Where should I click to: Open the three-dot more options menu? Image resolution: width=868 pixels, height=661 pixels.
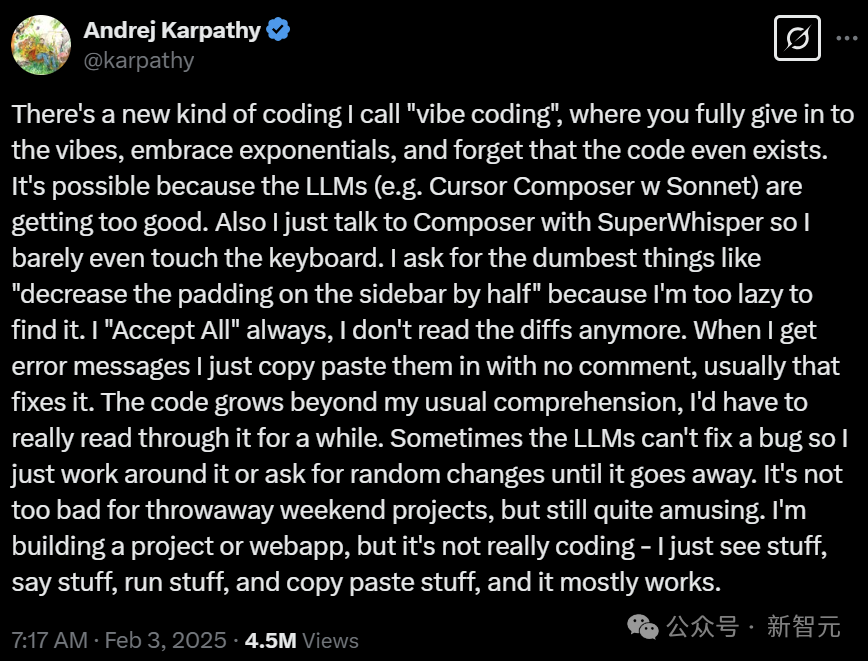[847, 38]
